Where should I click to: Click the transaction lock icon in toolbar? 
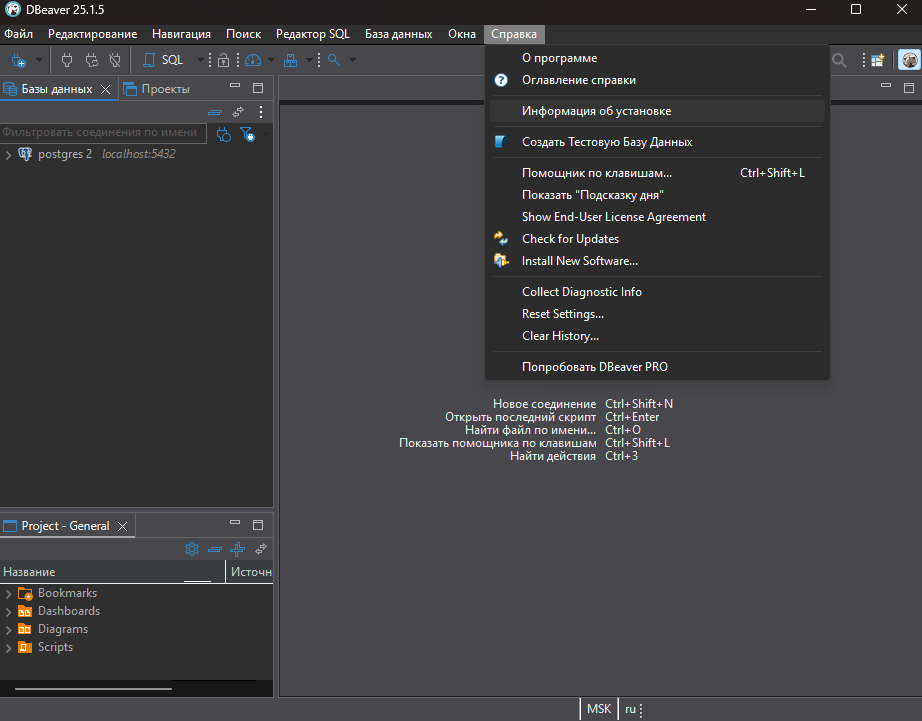pyautogui.click(x=223, y=60)
